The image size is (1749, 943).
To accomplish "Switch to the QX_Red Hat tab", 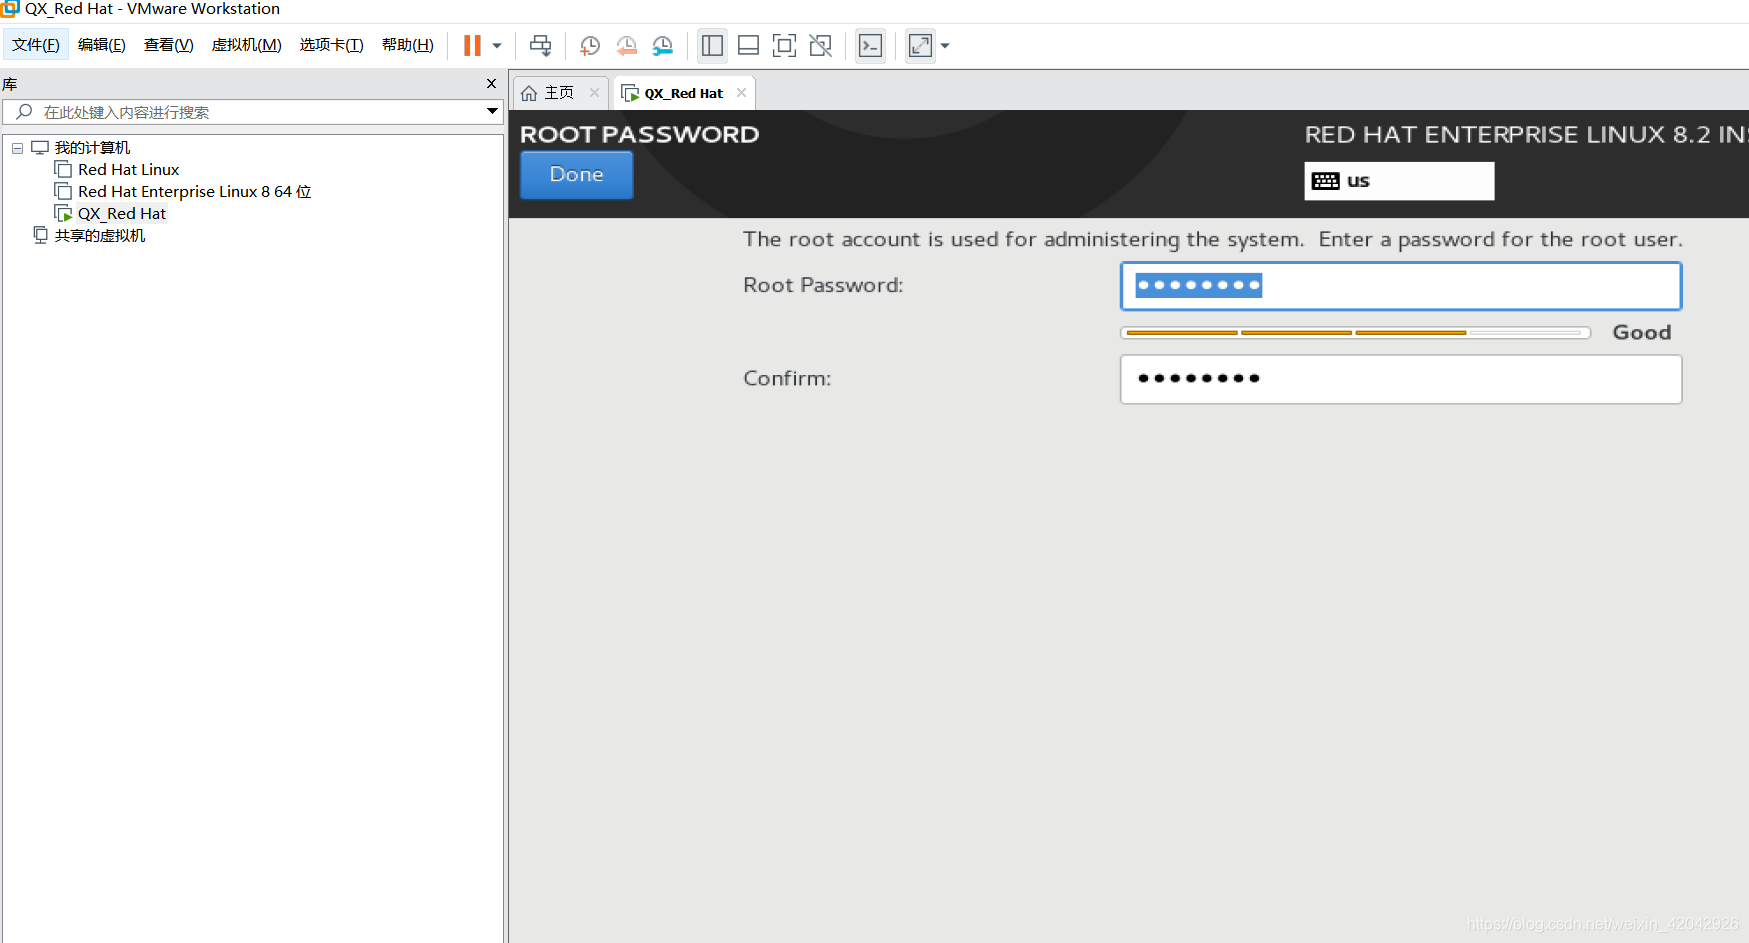I will (684, 93).
